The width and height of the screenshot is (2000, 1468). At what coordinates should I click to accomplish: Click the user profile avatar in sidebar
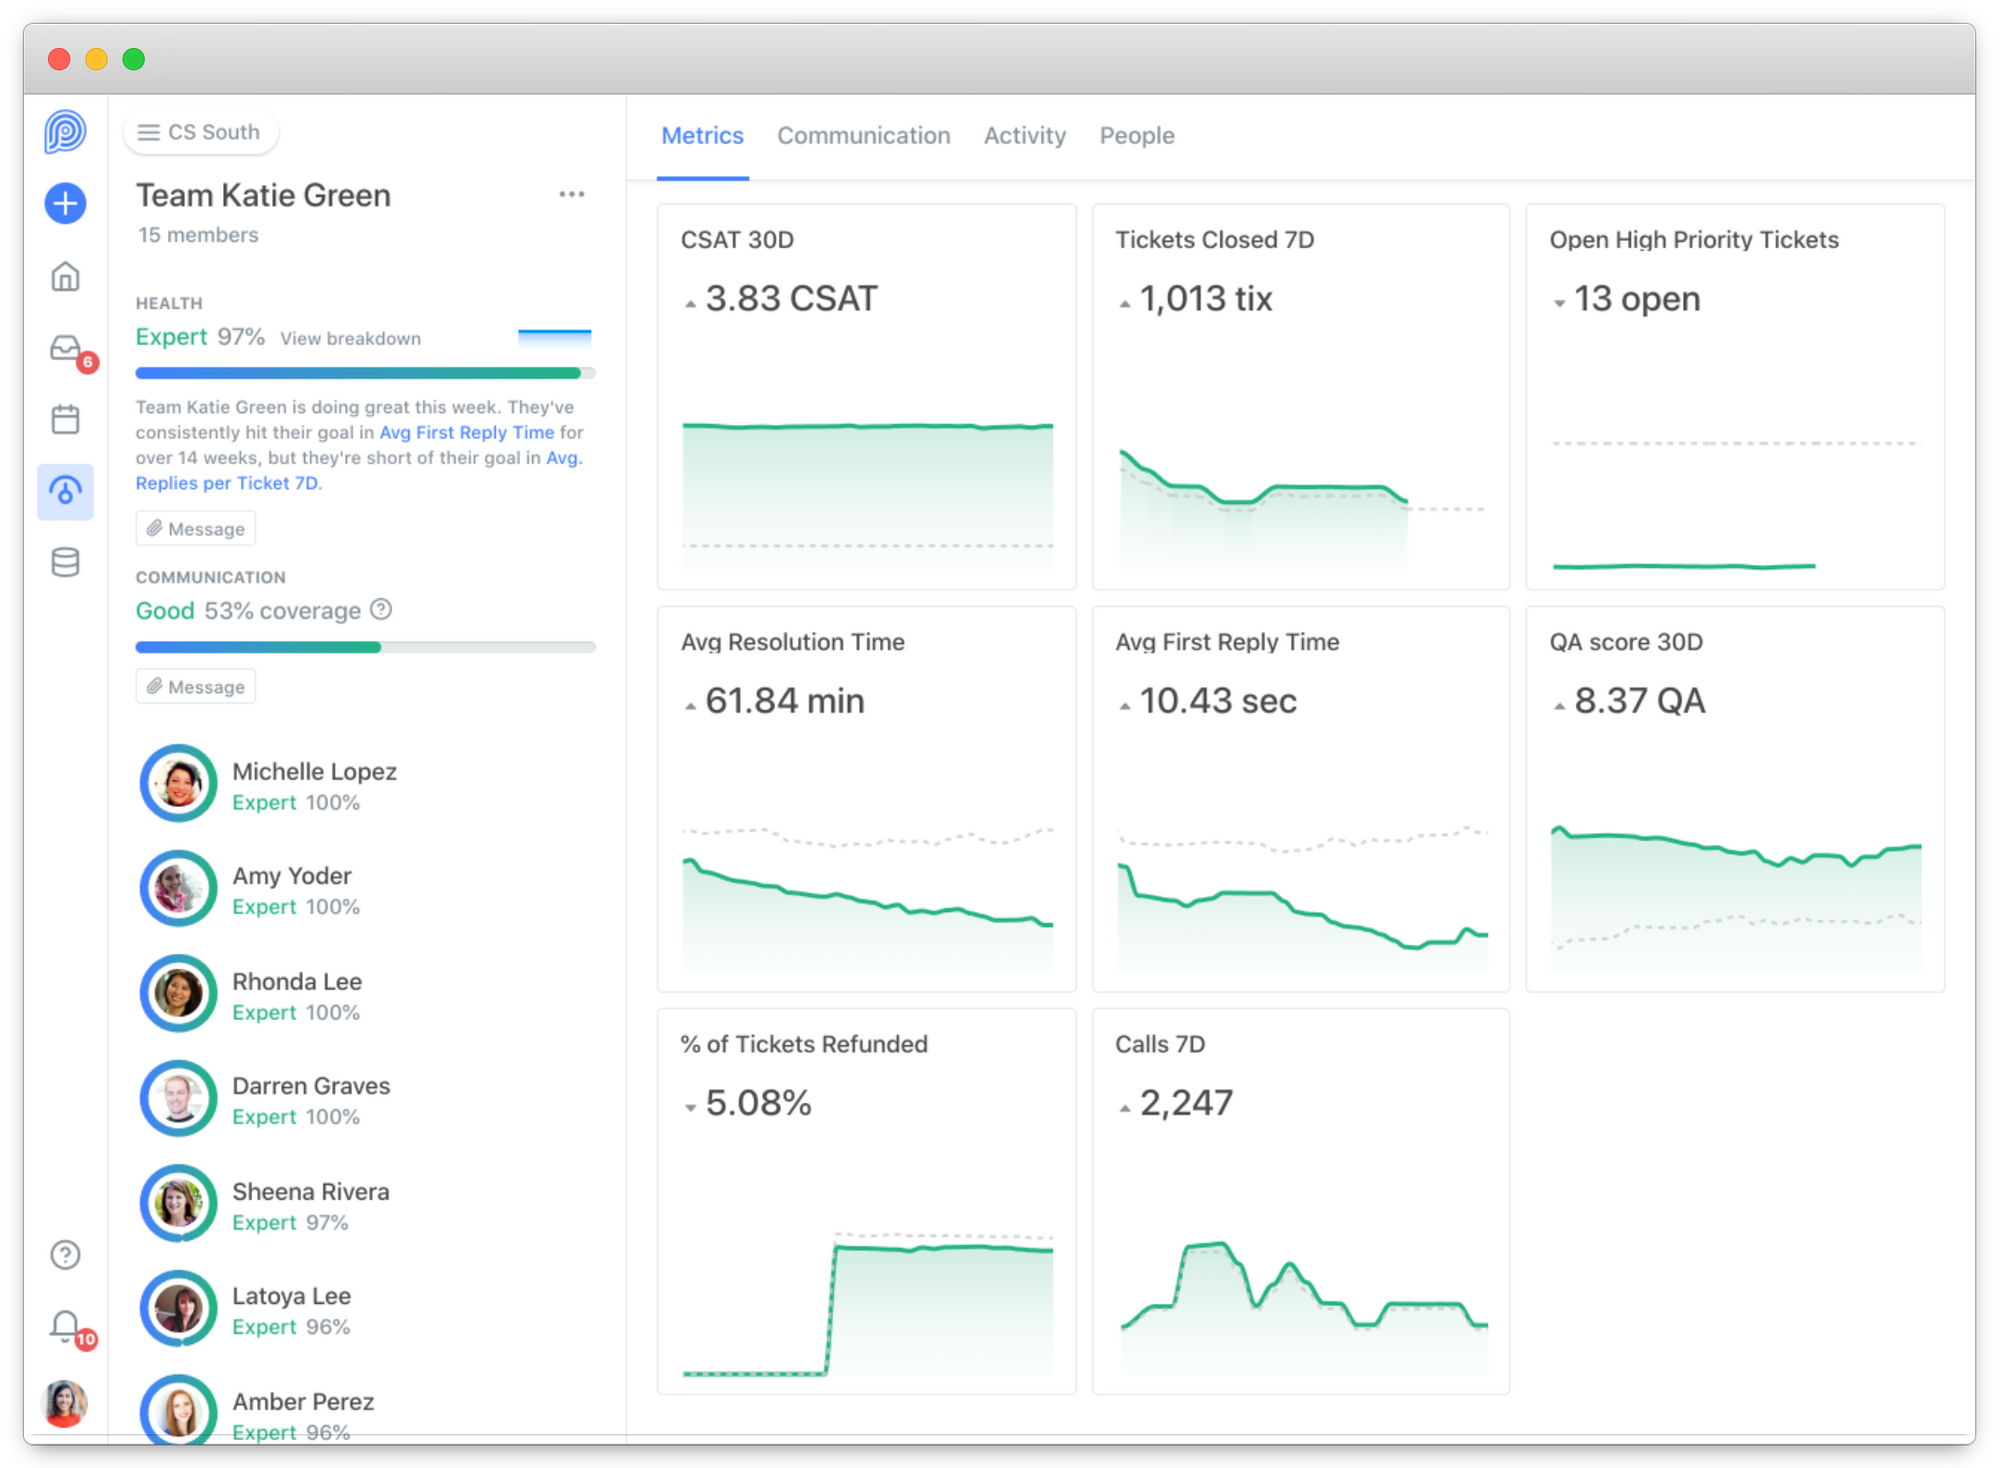pyautogui.click(x=65, y=1403)
